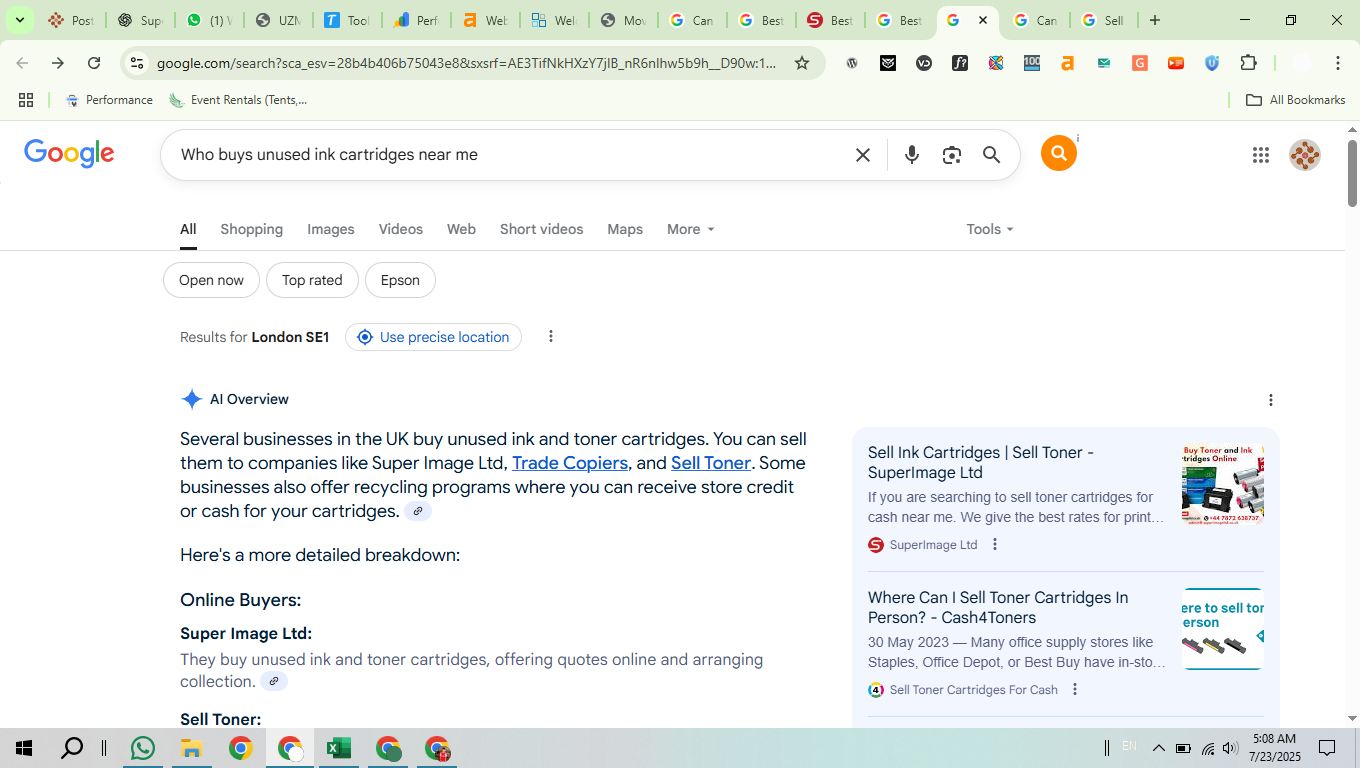Image resolution: width=1360 pixels, height=768 pixels.
Task: Reload the current page
Action: point(94,63)
